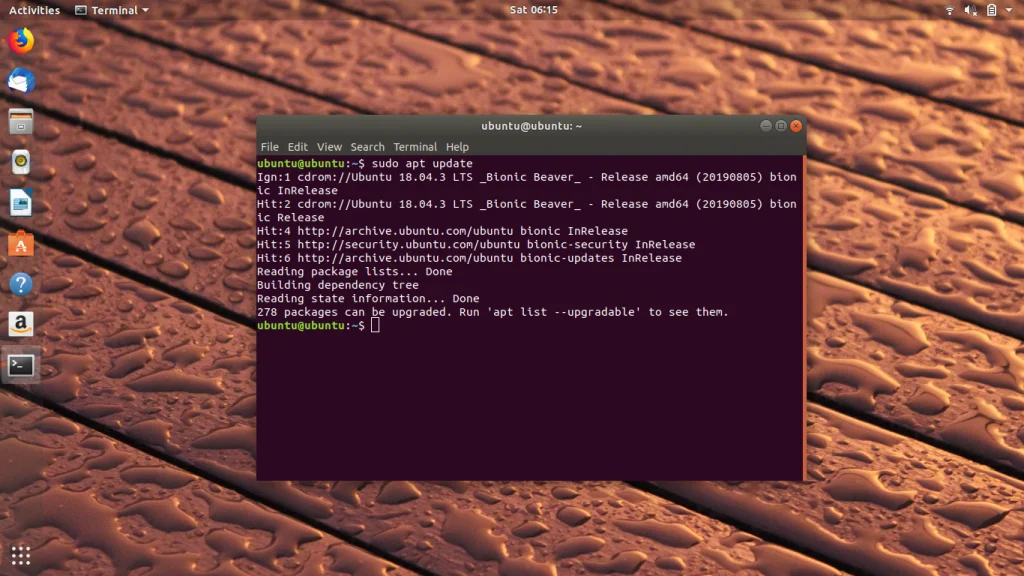Show Applications grid at dock bottom

coord(21,555)
